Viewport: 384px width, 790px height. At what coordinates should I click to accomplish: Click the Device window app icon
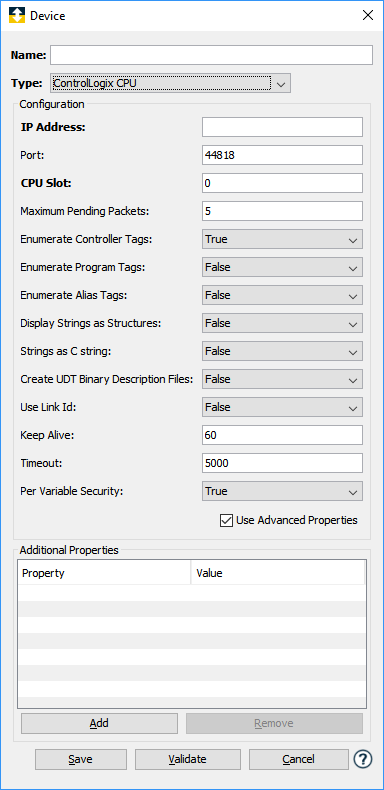(x=17, y=15)
